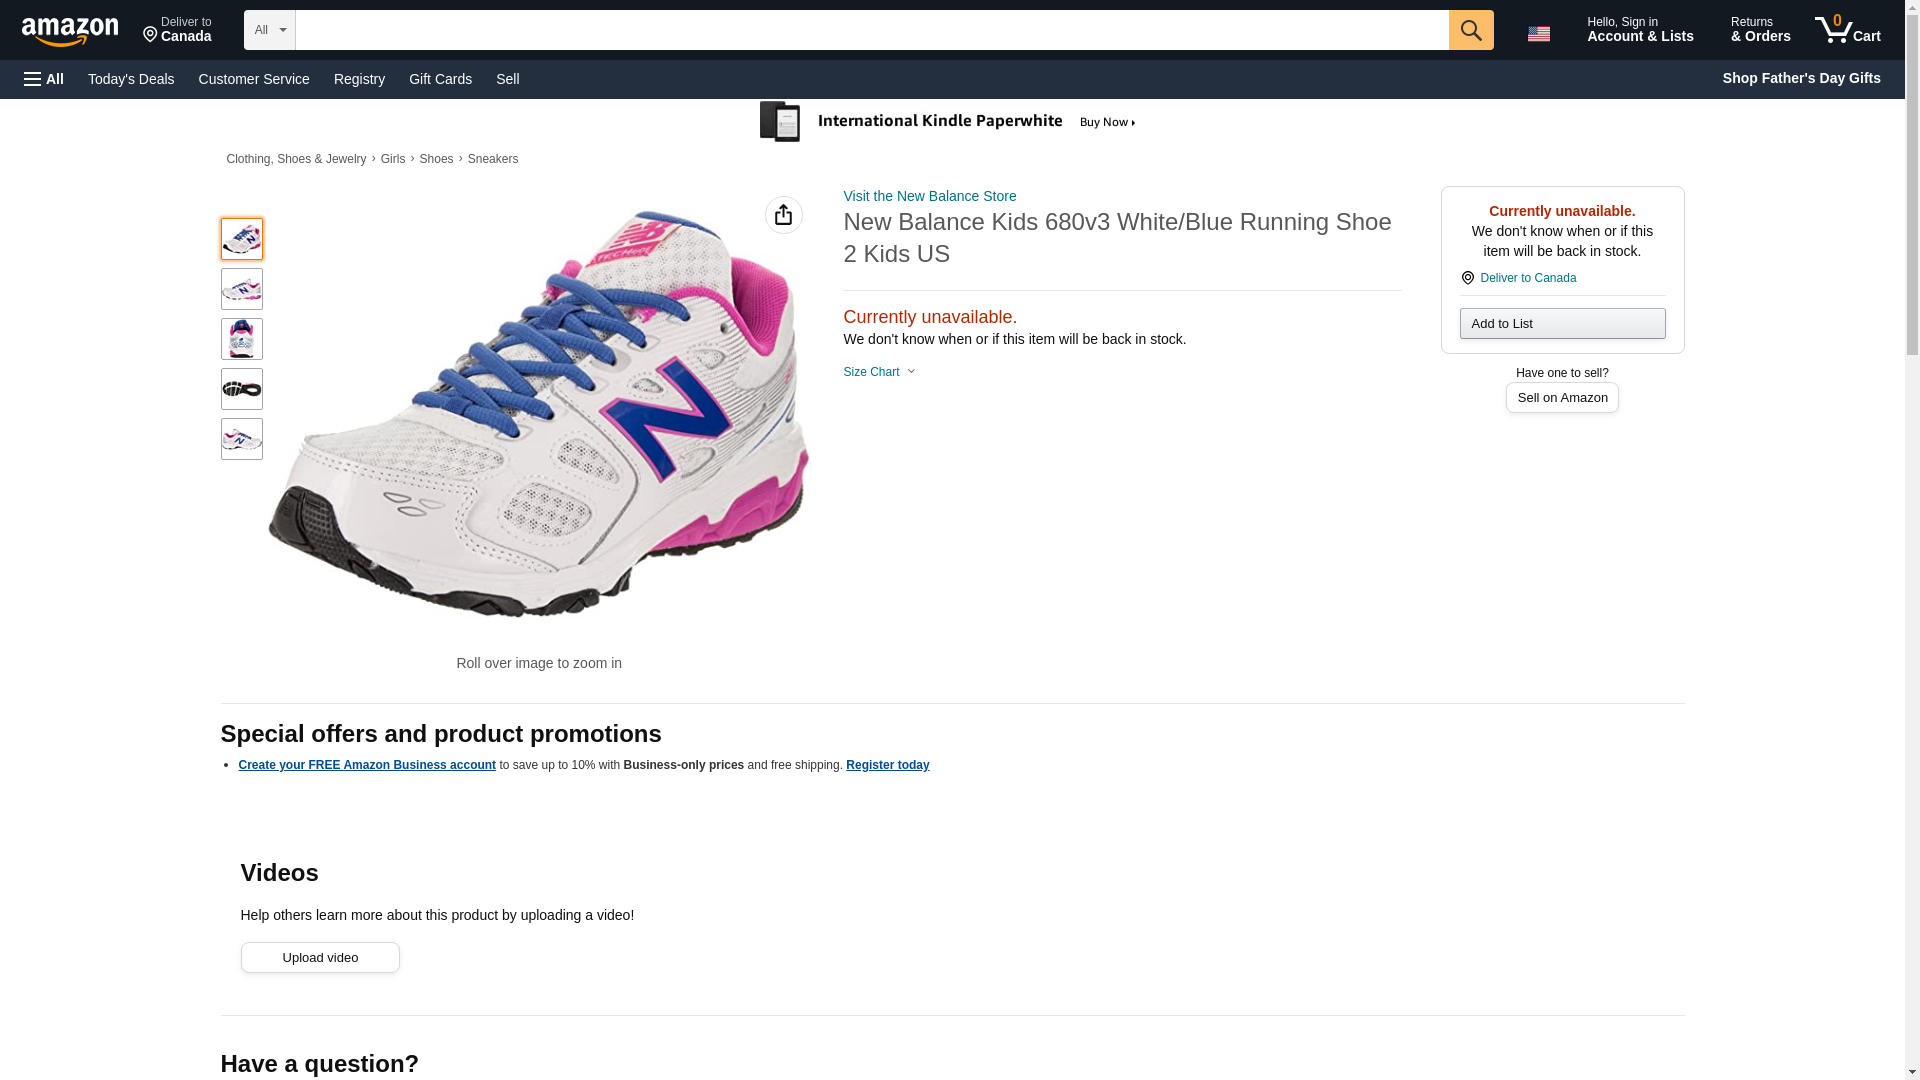Image resolution: width=1920 pixels, height=1080 pixels.
Task: Go to Customer Service
Action: pos(254,79)
